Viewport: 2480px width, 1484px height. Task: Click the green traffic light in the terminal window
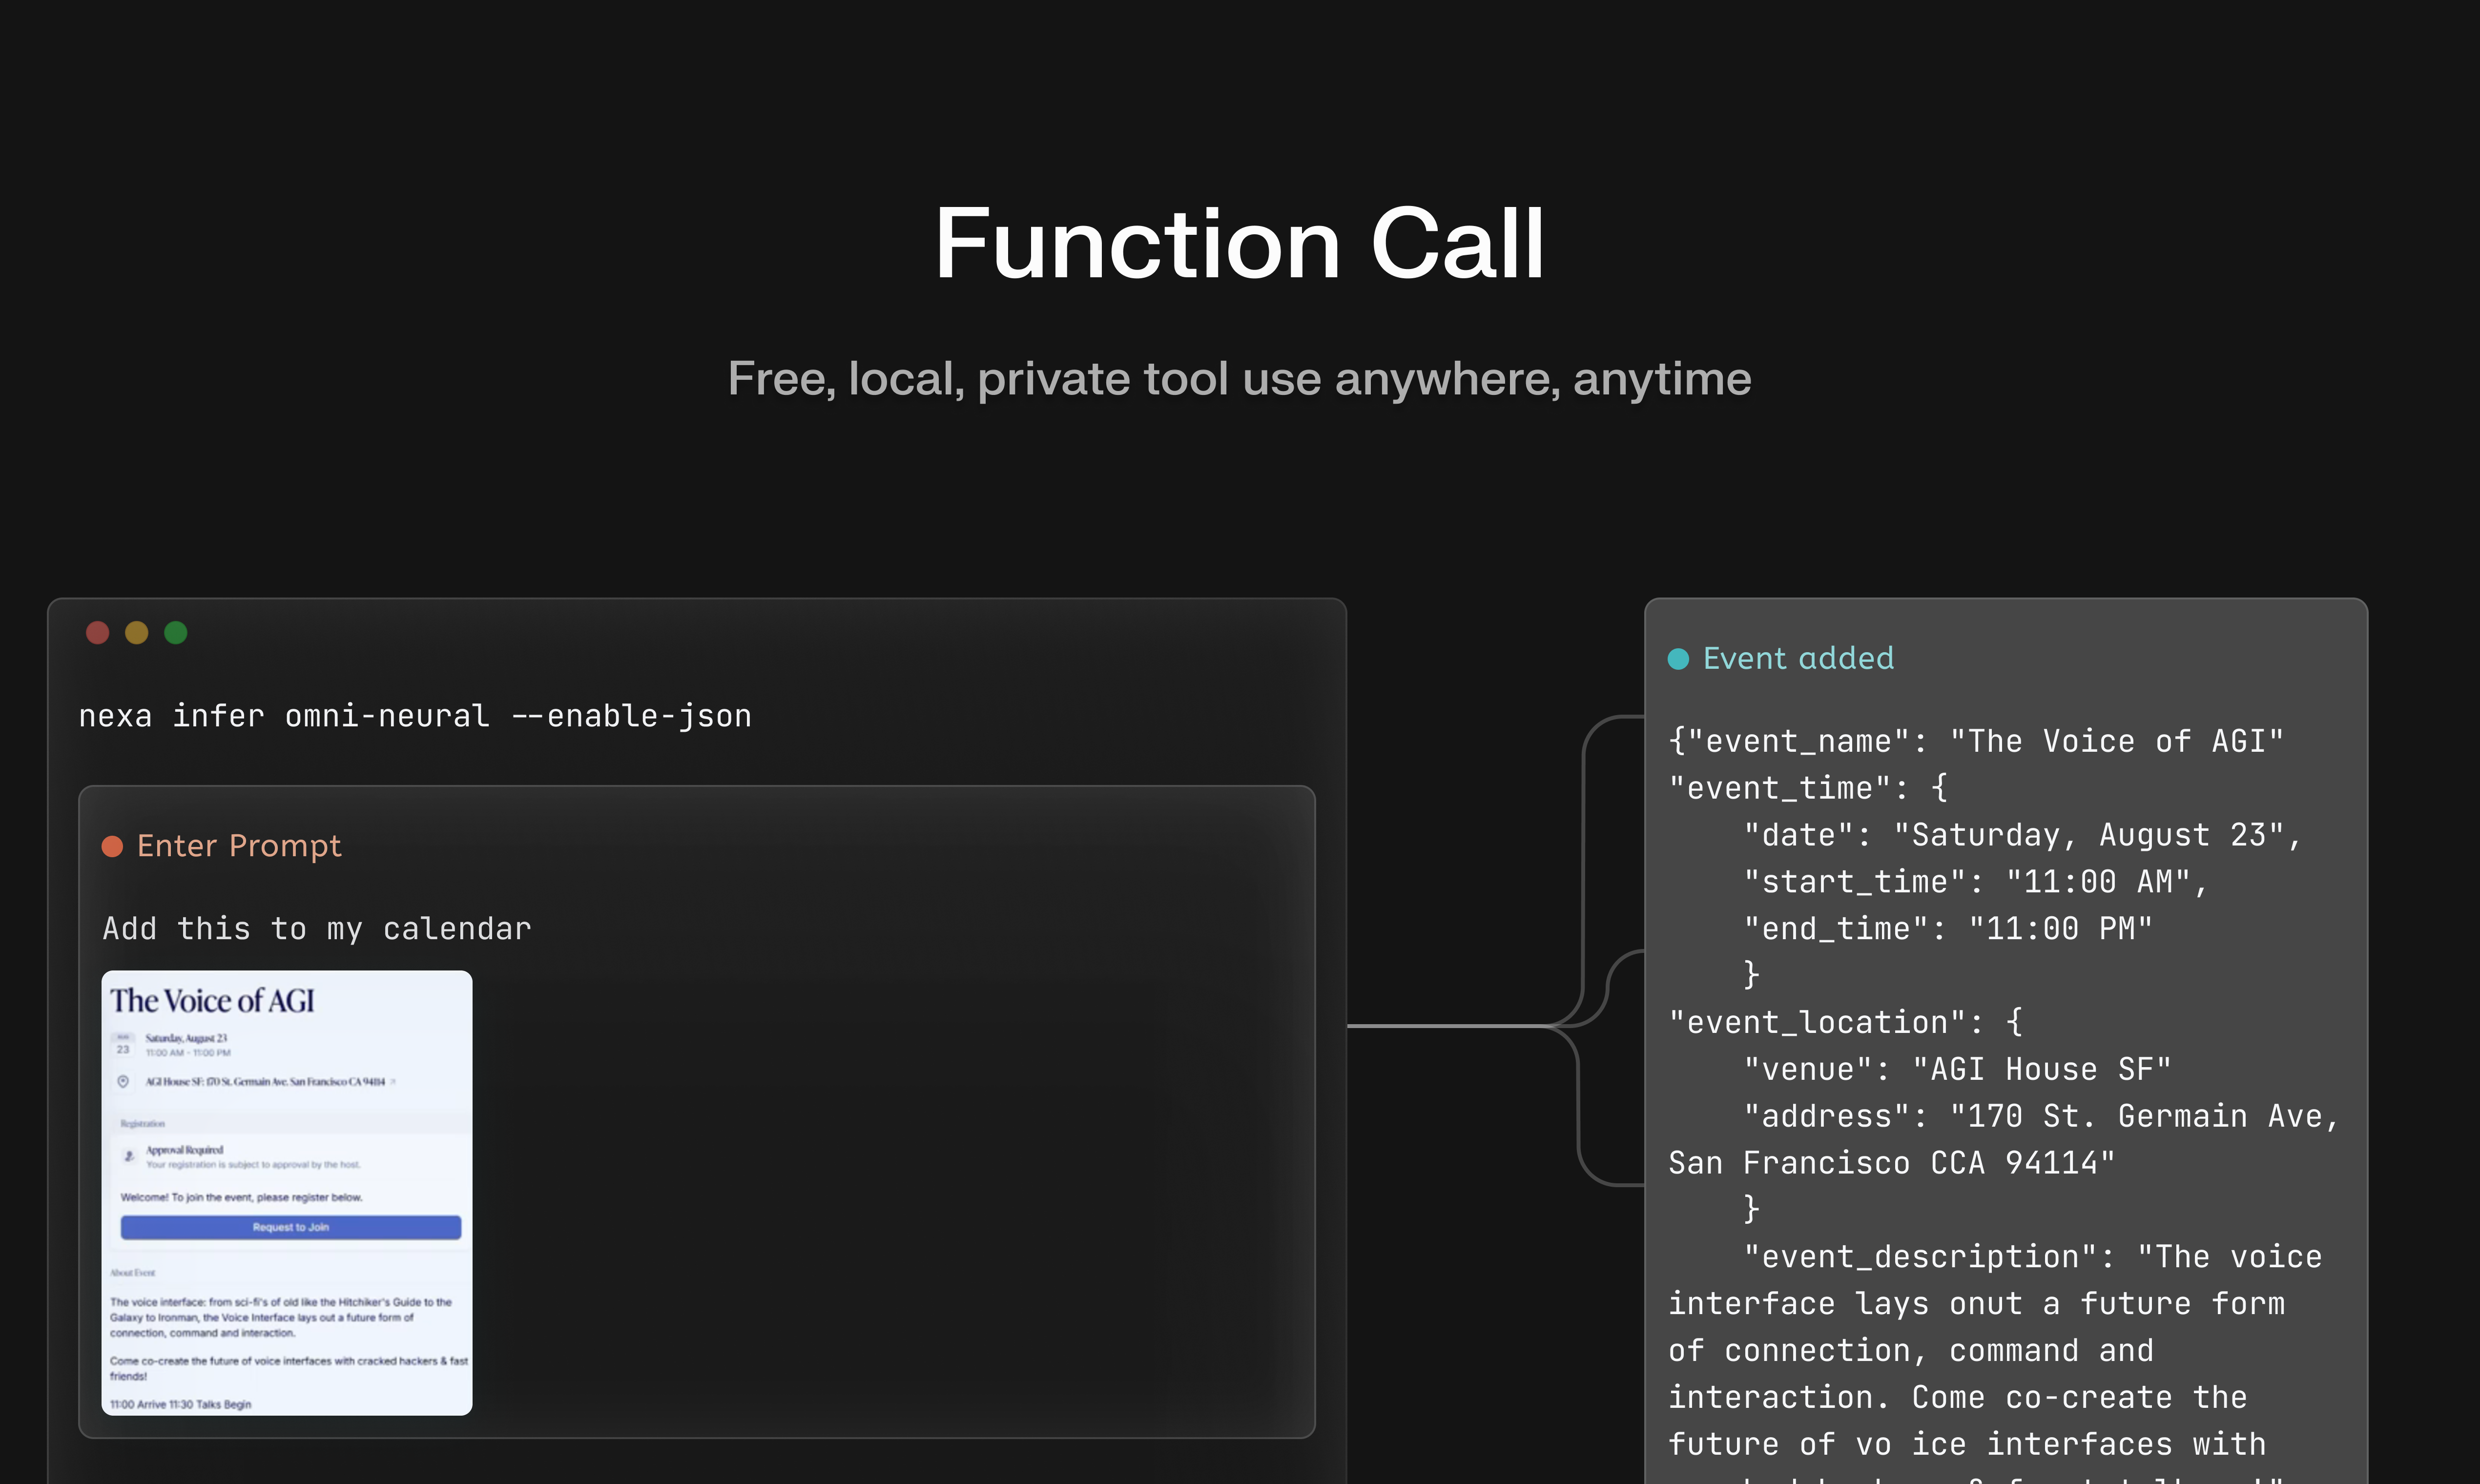tap(176, 632)
